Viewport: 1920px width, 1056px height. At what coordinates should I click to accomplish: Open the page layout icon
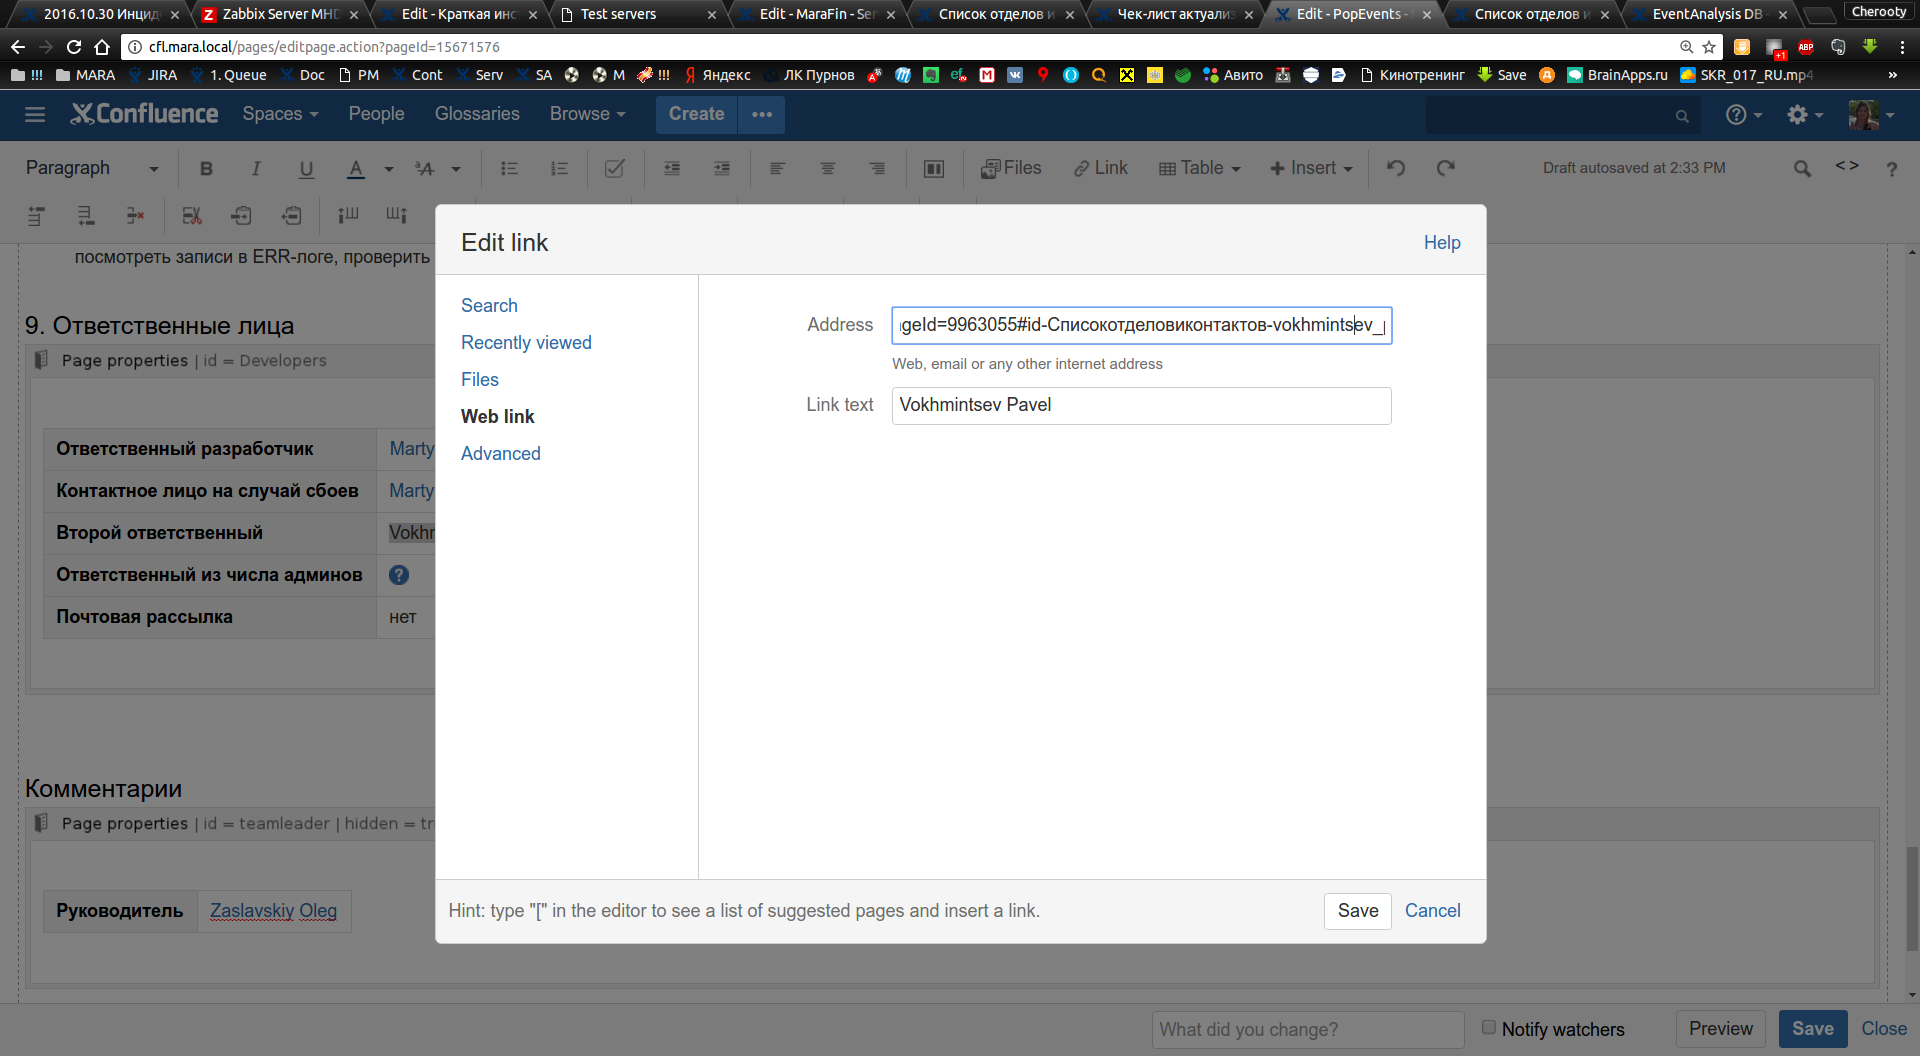934,168
